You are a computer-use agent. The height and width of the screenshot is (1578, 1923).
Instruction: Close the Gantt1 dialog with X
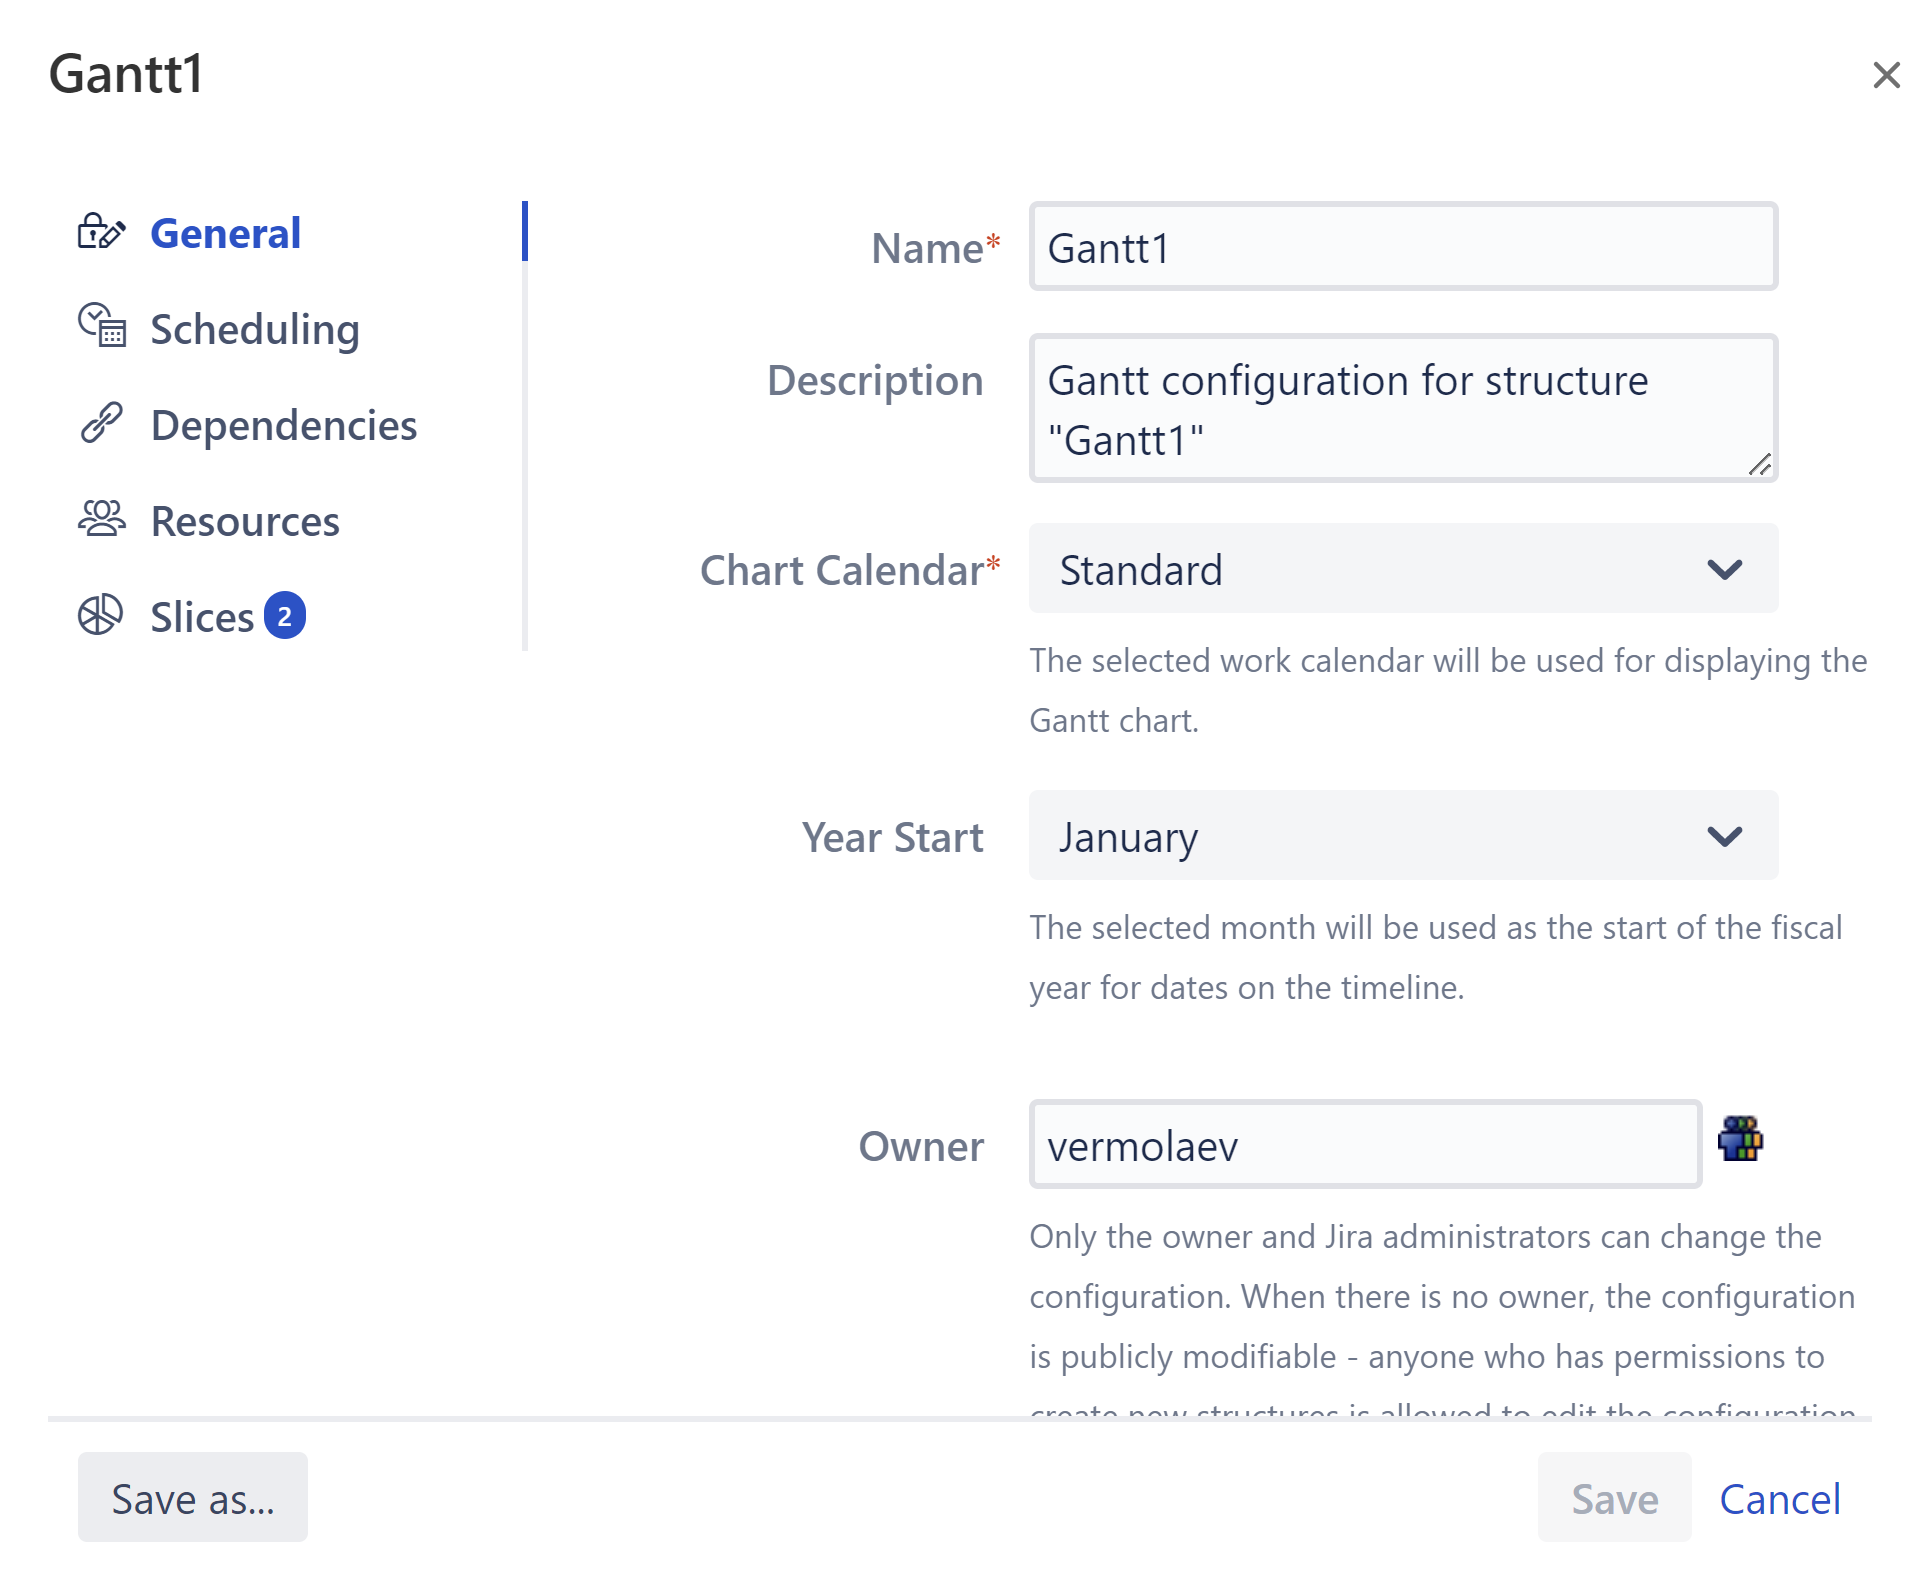tap(1886, 75)
